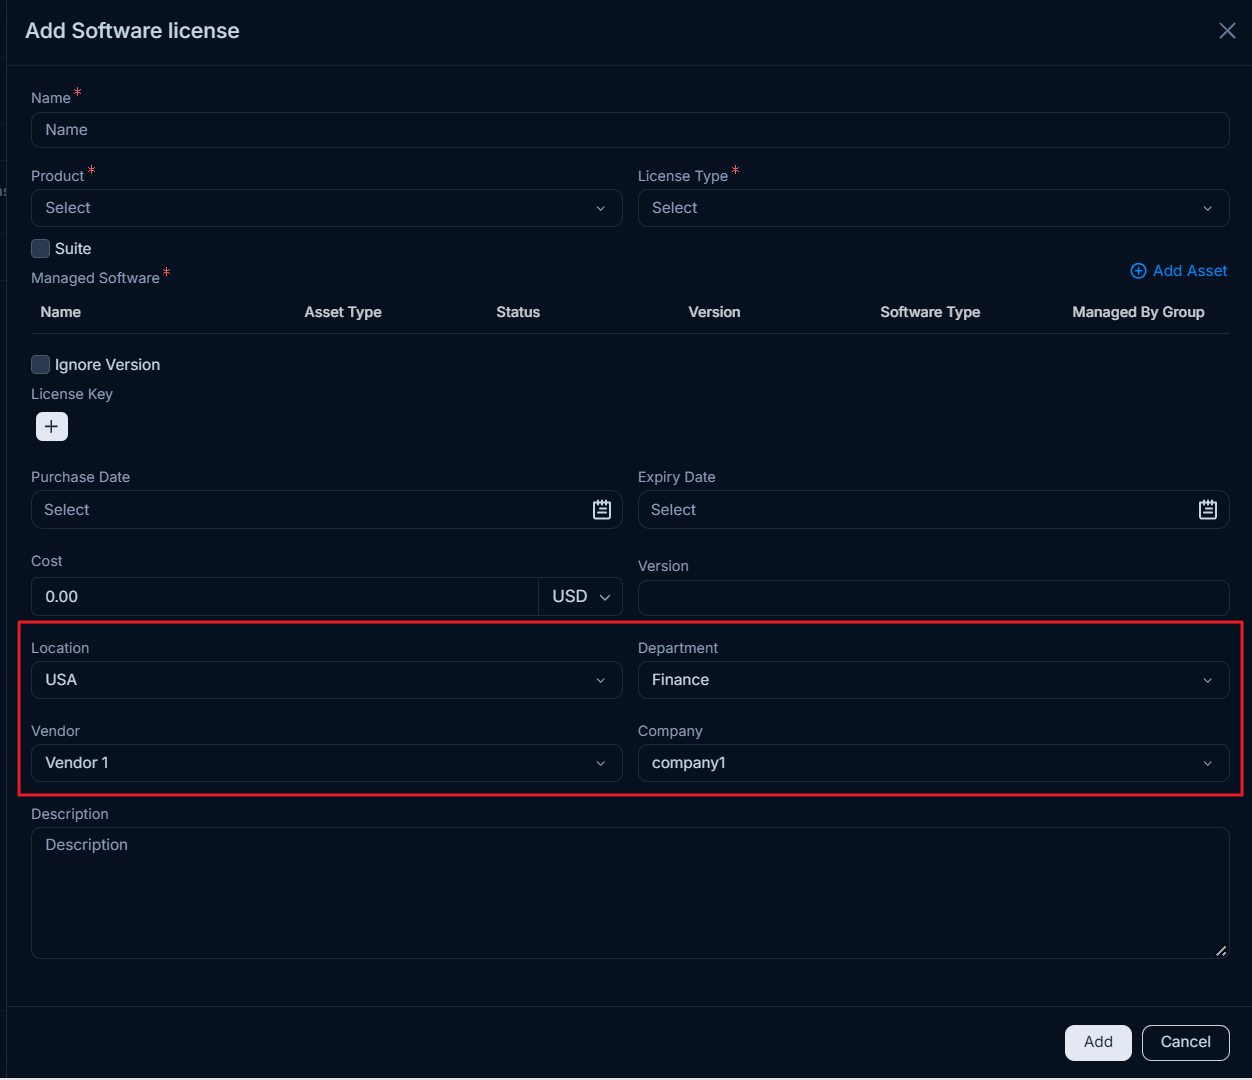Add a license key with plus button

point(52,426)
